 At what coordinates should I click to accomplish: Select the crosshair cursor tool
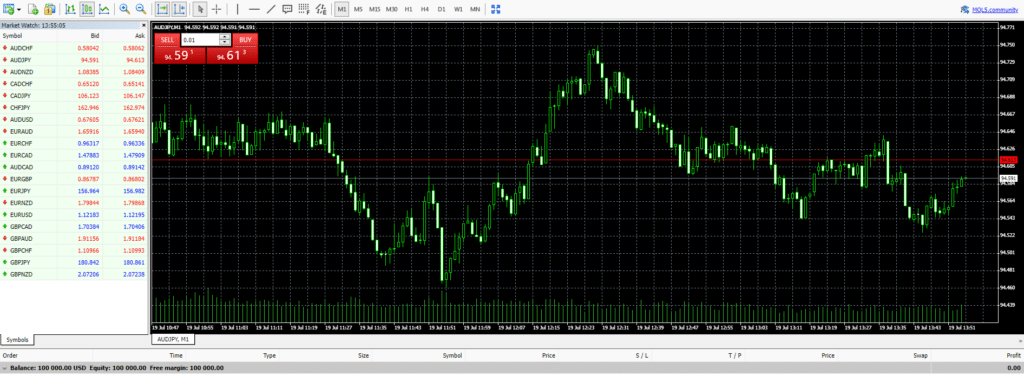click(217, 9)
